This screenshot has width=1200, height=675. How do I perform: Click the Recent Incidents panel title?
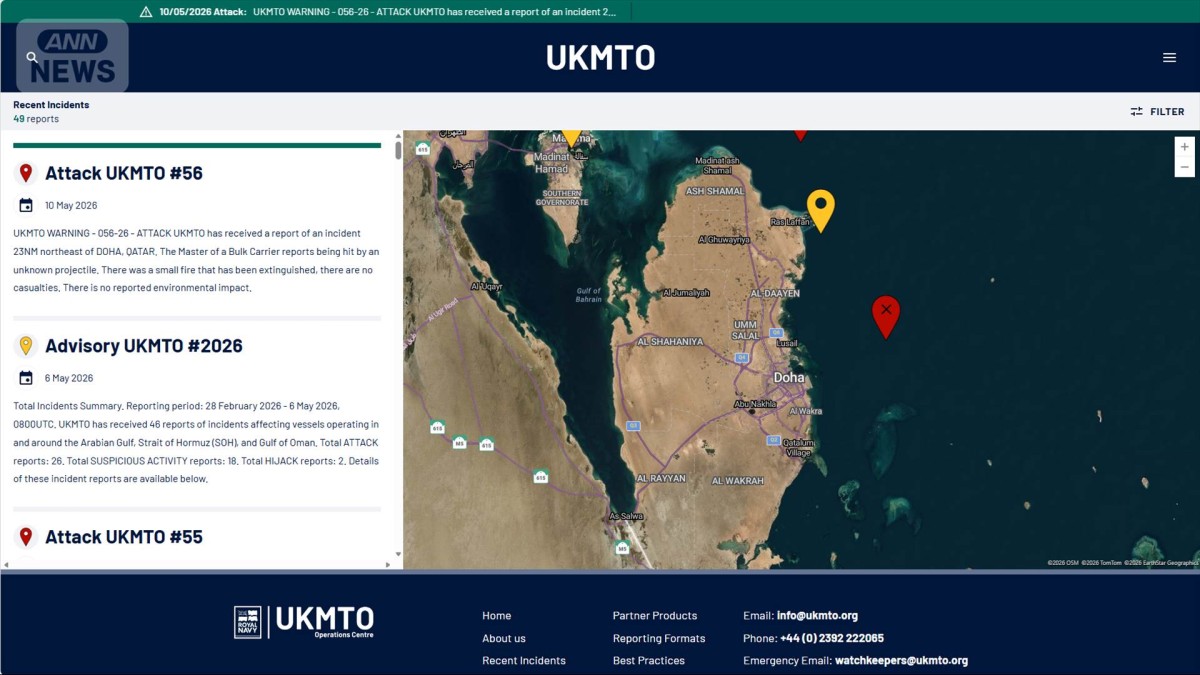pos(51,105)
